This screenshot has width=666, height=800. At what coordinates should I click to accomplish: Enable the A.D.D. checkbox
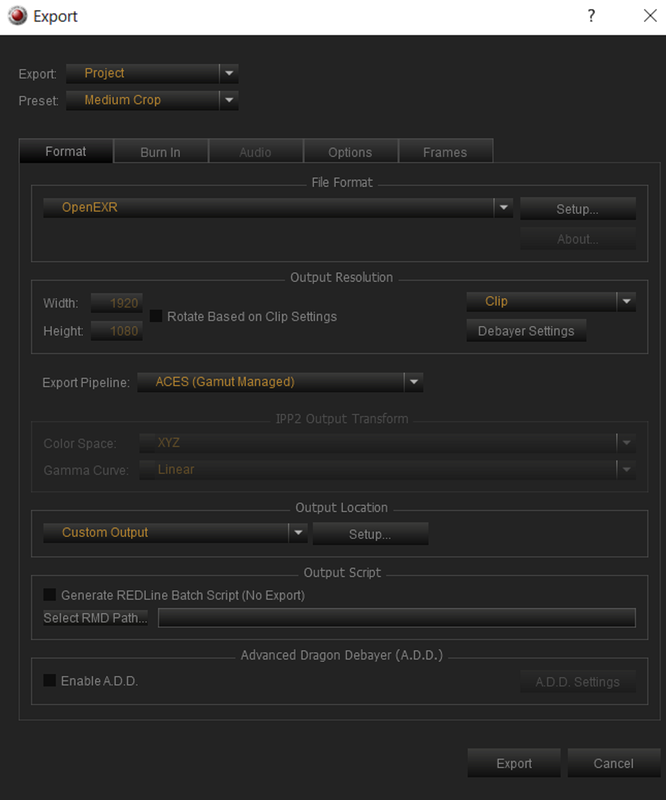click(x=50, y=680)
